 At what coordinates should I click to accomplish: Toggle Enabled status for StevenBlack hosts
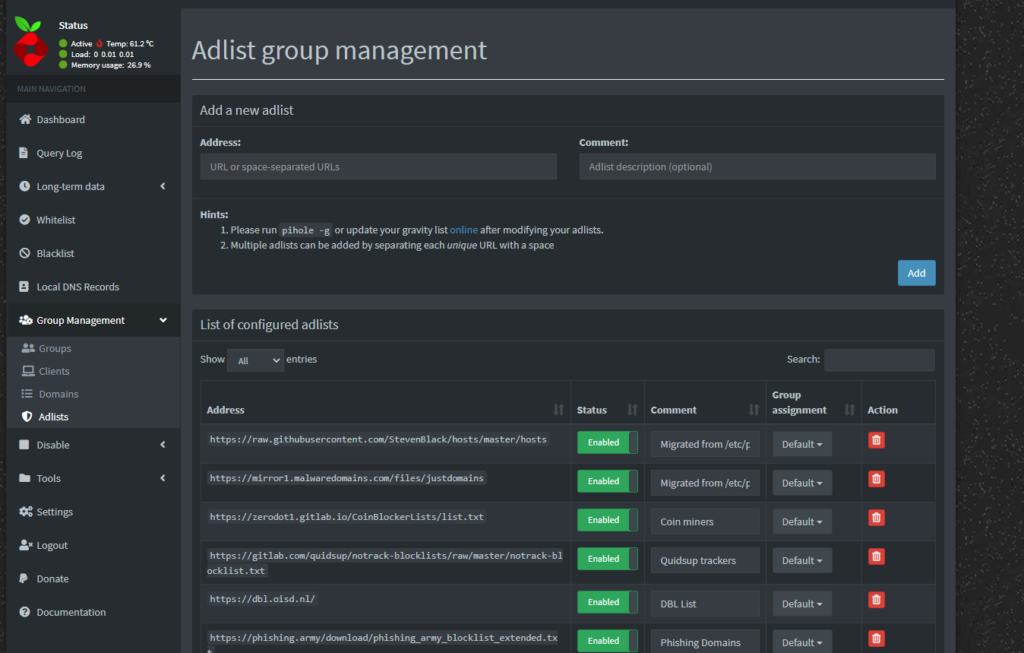(x=607, y=443)
